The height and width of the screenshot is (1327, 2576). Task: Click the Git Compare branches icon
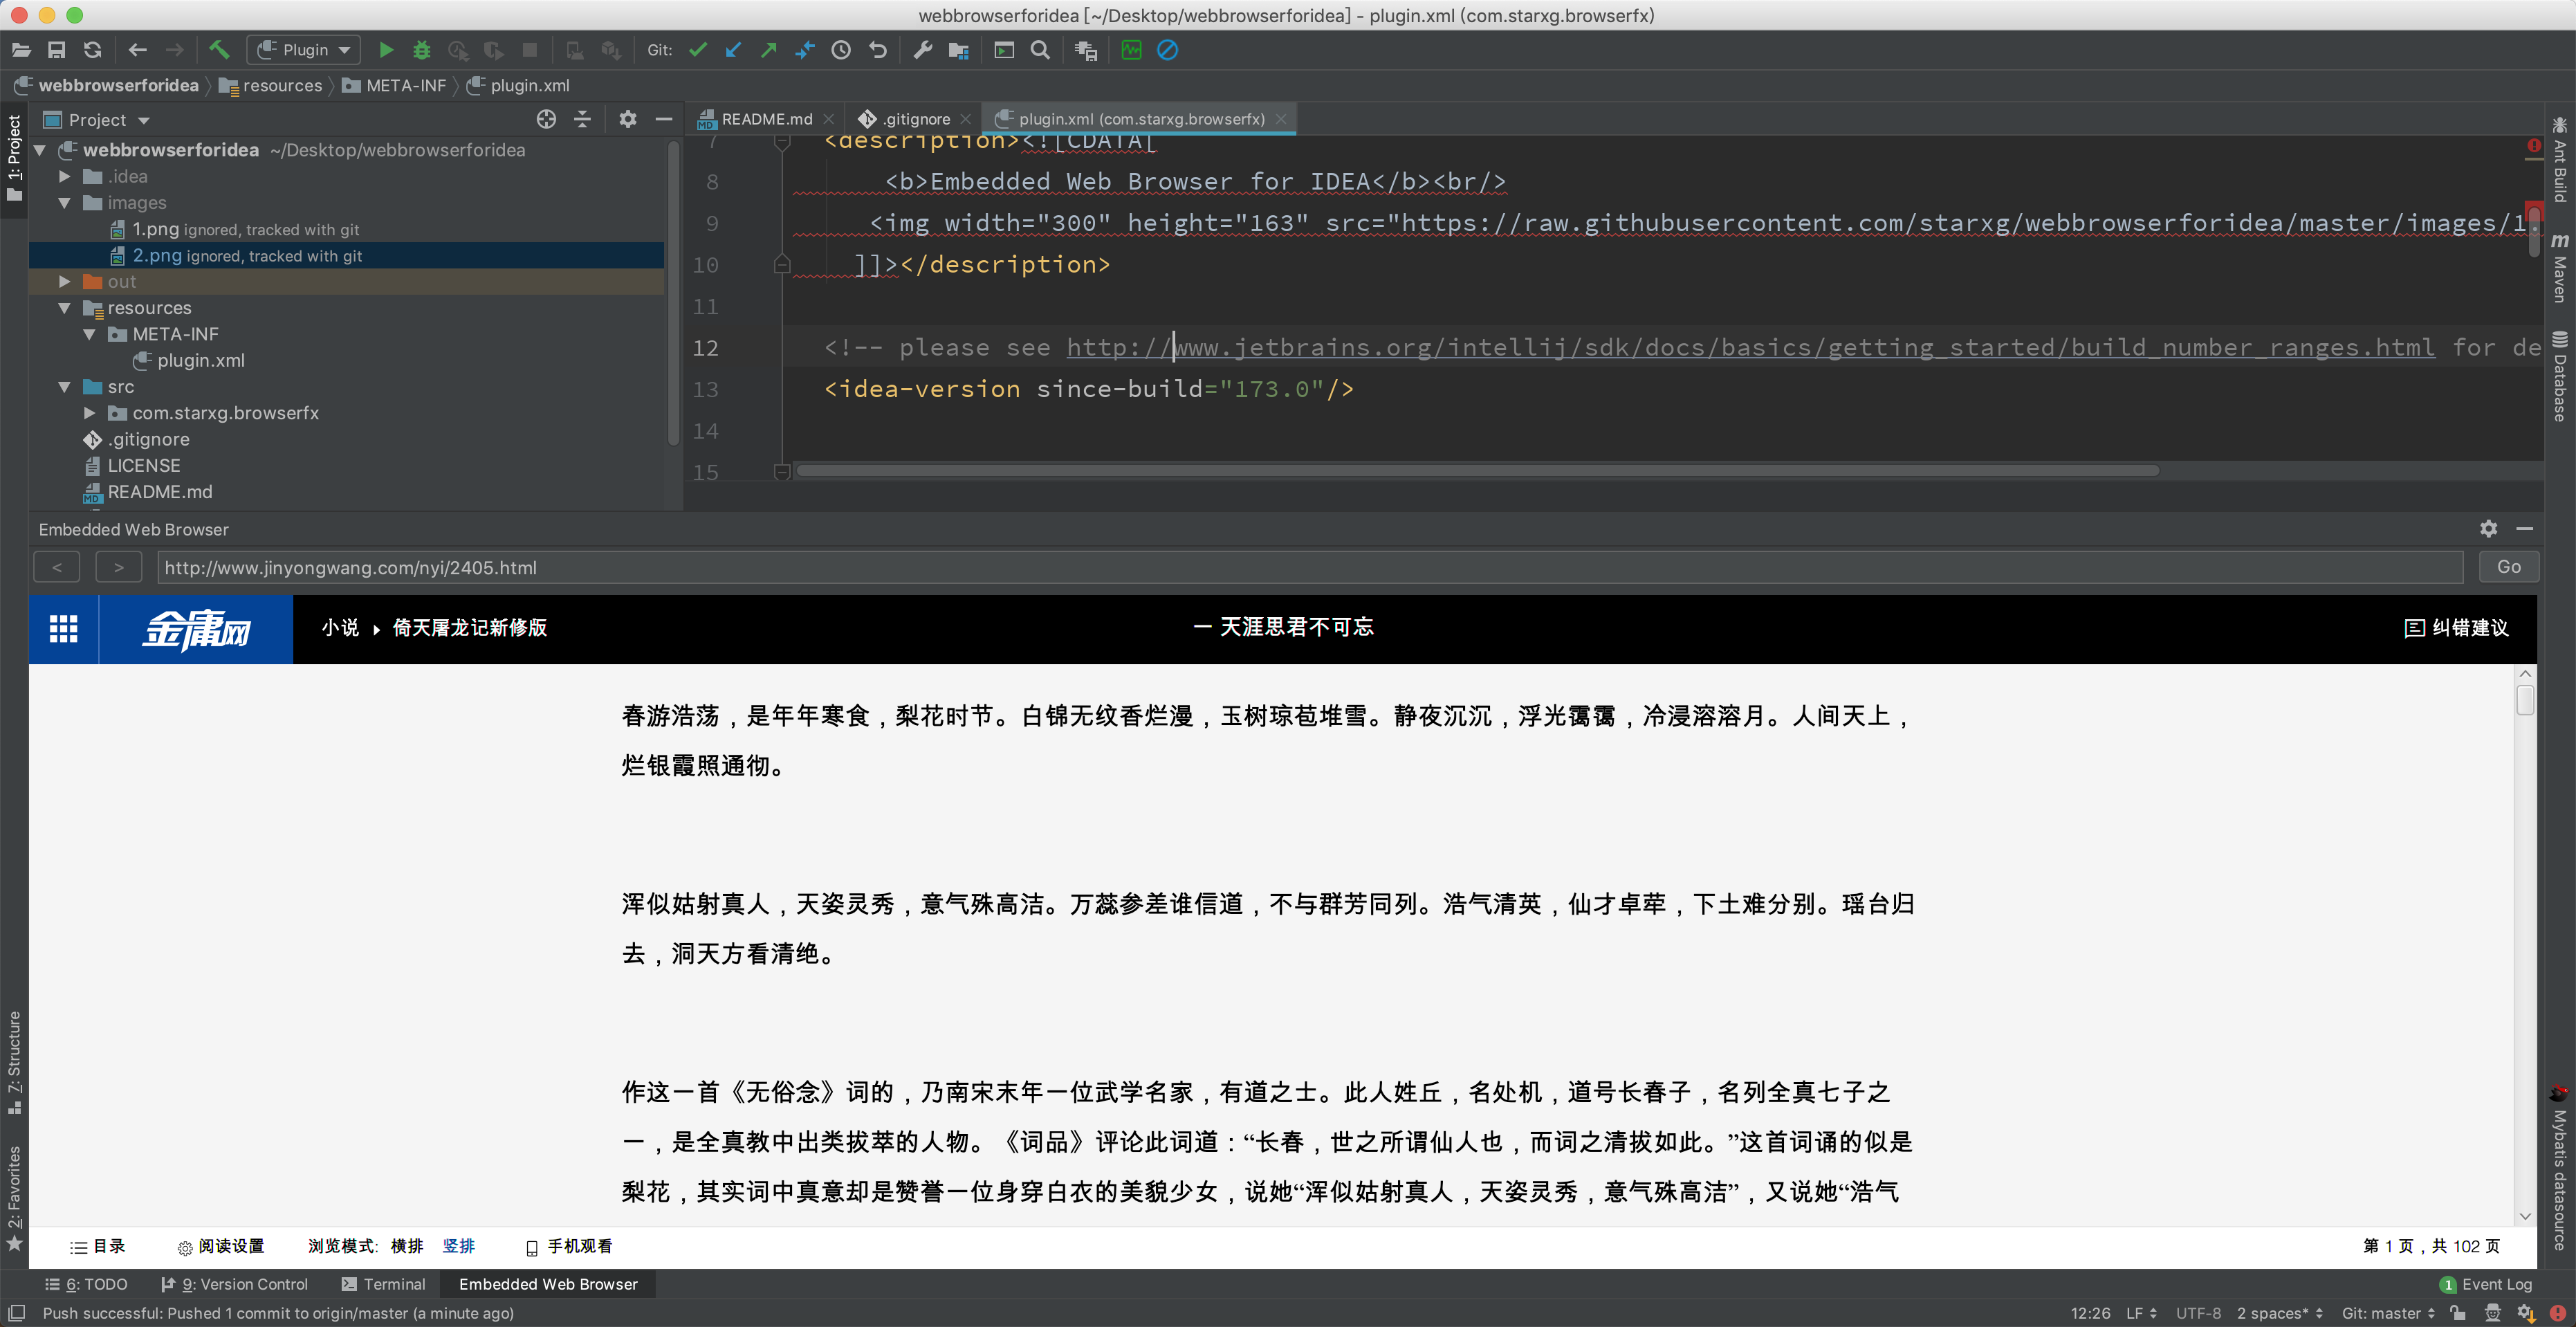pos(805,50)
